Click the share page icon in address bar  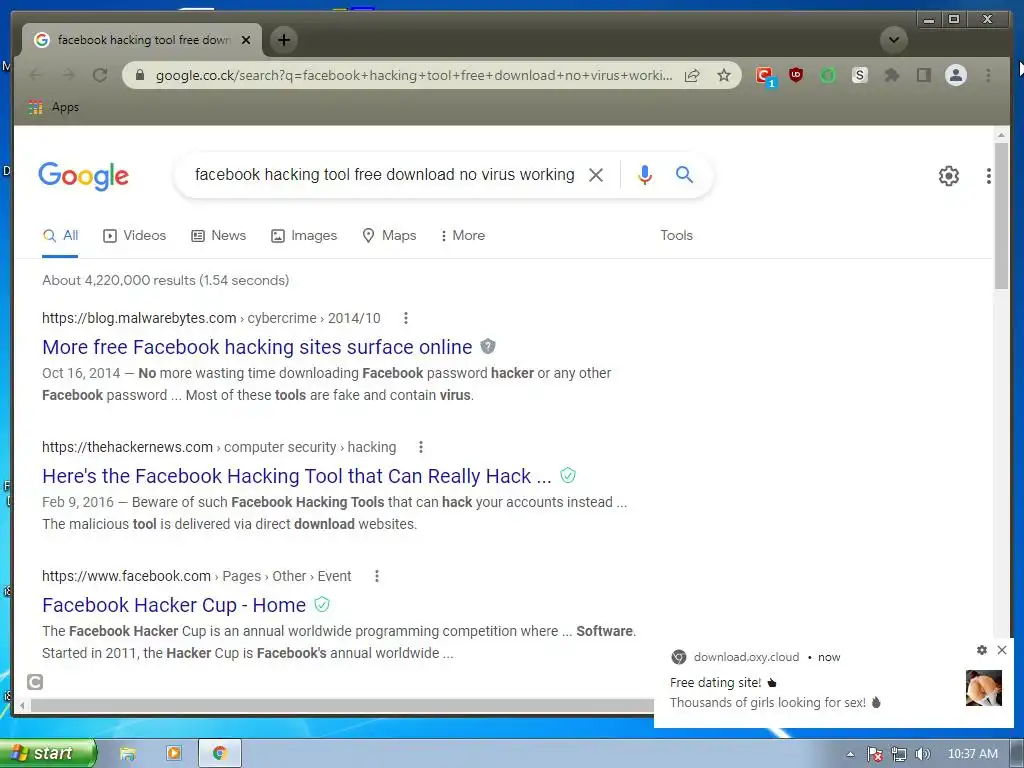(692, 75)
